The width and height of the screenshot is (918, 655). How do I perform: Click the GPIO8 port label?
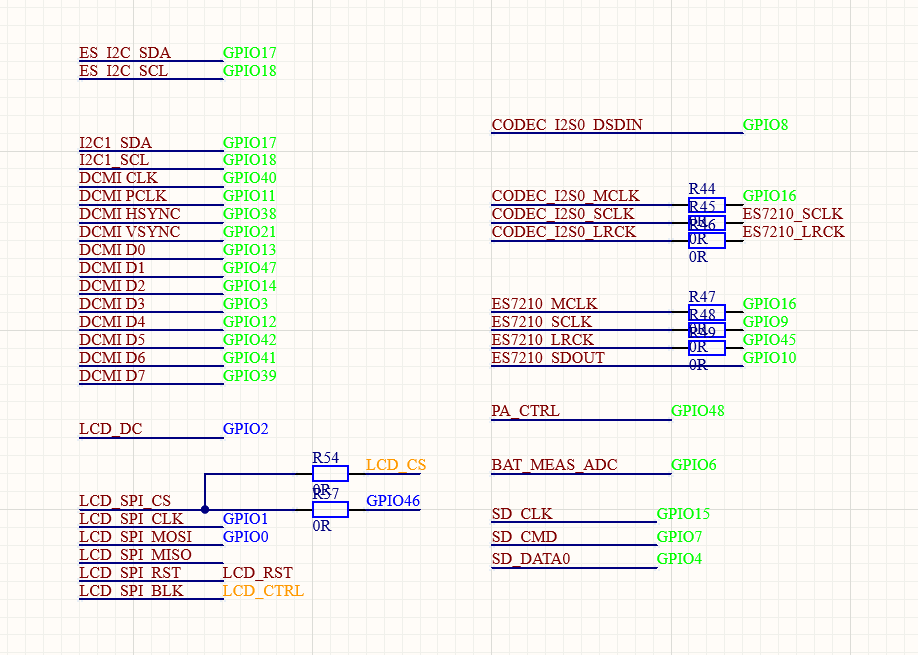pos(765,125)
